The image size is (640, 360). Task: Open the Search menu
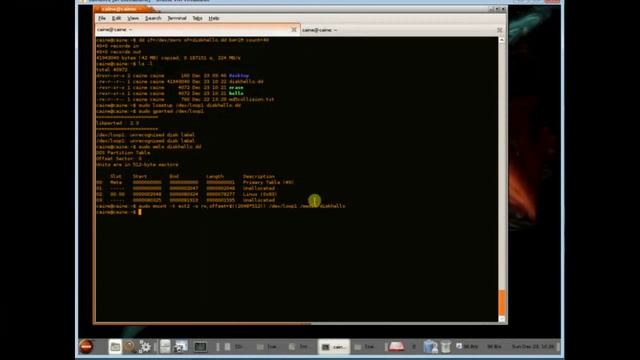point(153,18)
